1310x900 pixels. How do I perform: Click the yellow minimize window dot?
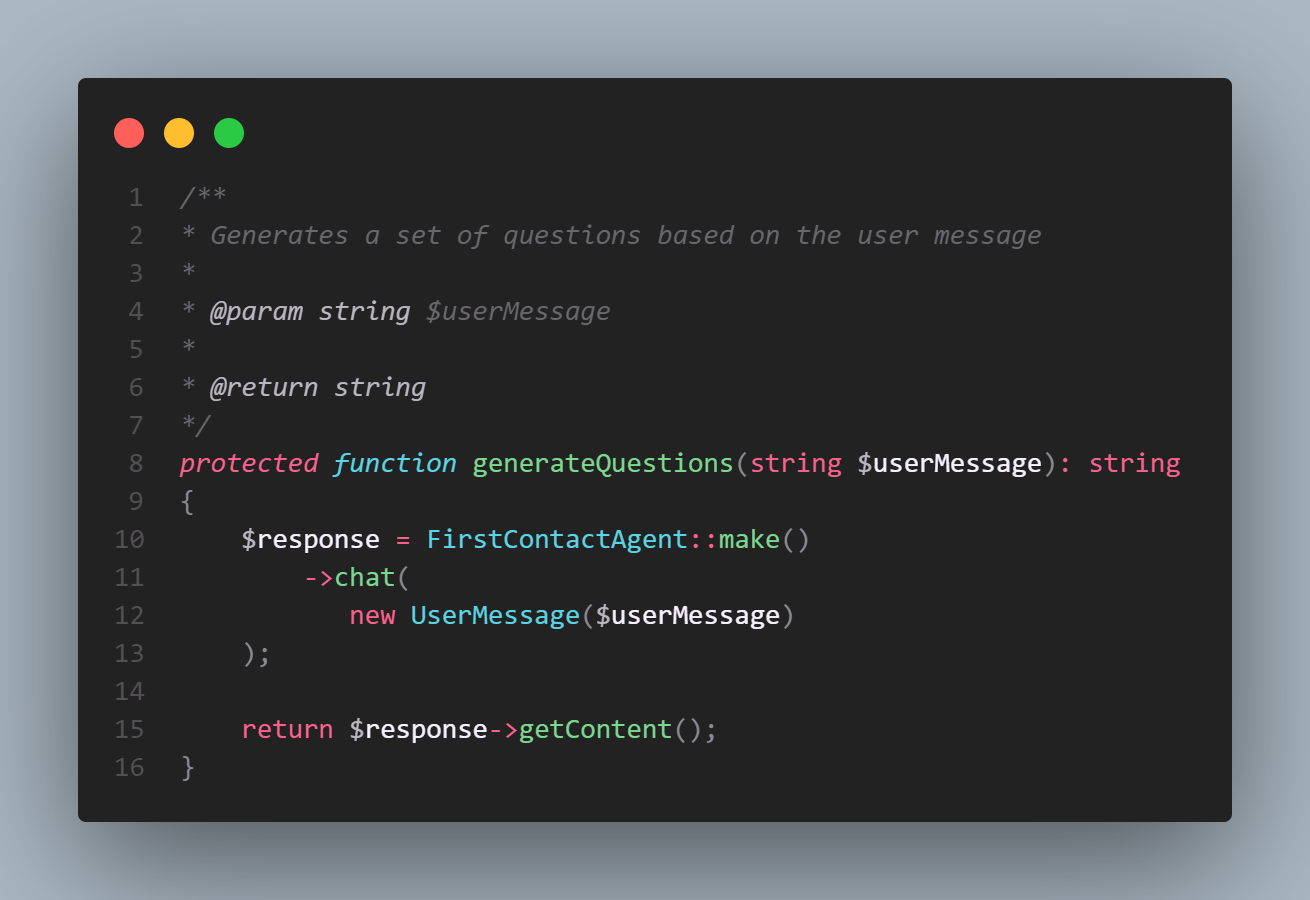(x=179, y=133)
